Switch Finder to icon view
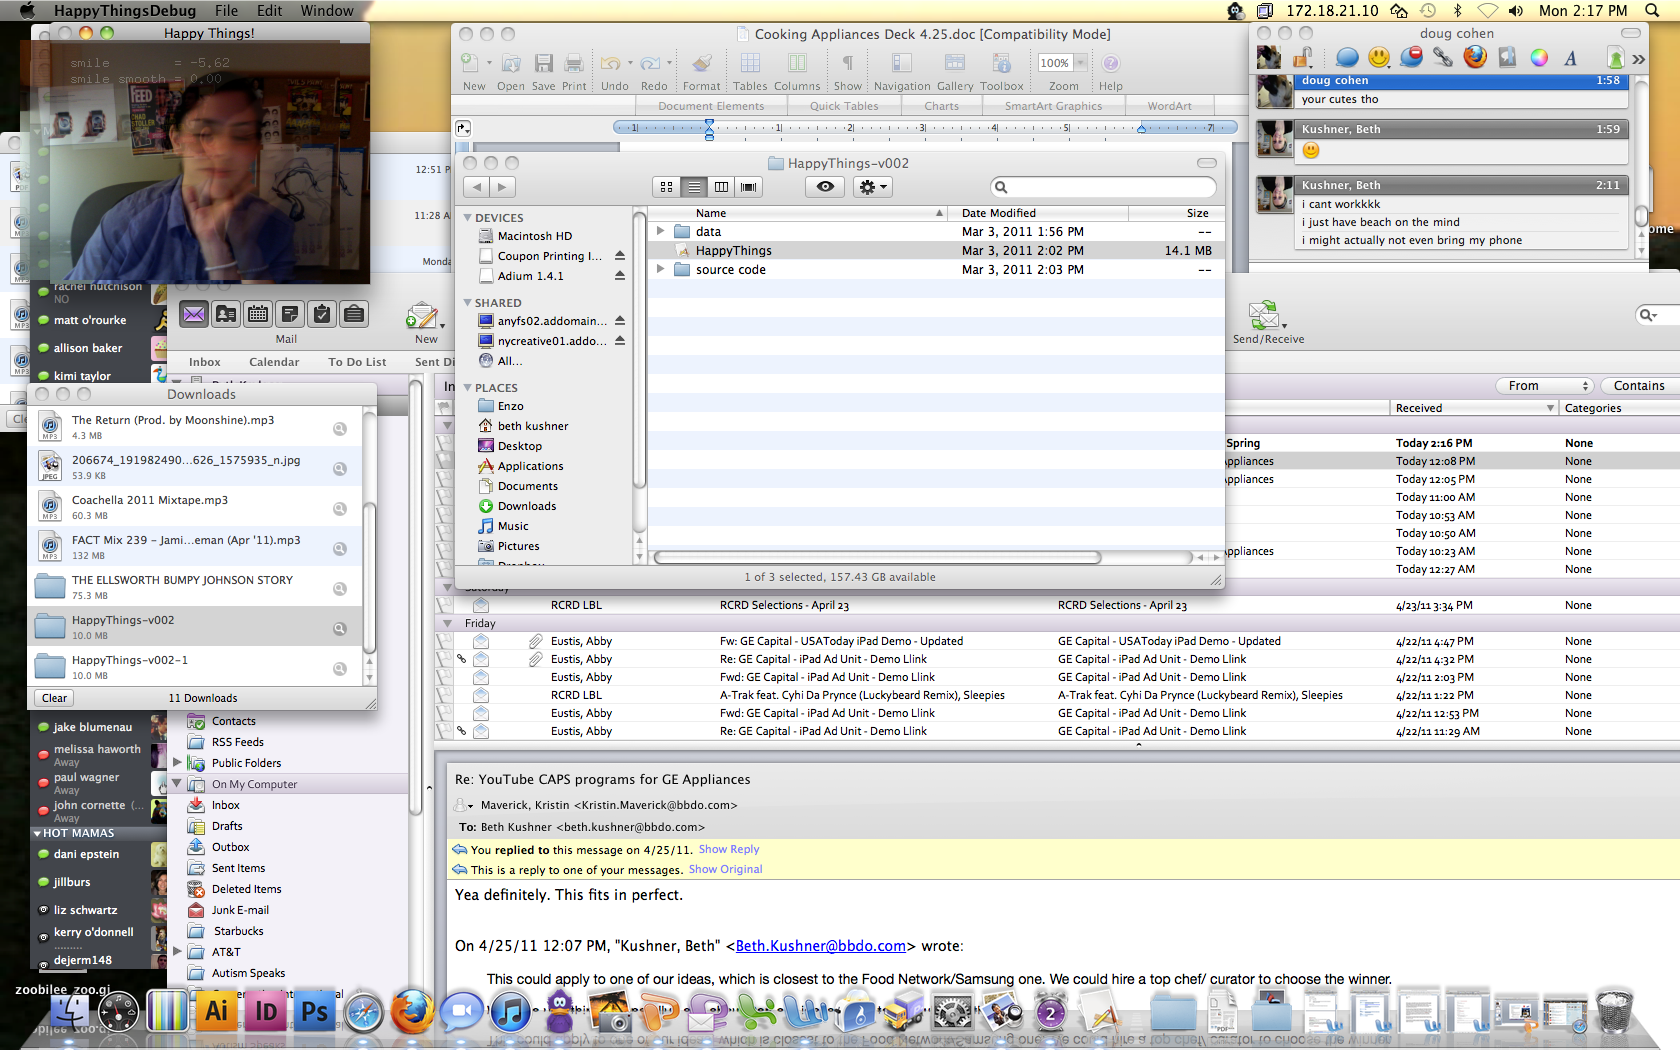1680x1050 pixels. coord(667,187)
